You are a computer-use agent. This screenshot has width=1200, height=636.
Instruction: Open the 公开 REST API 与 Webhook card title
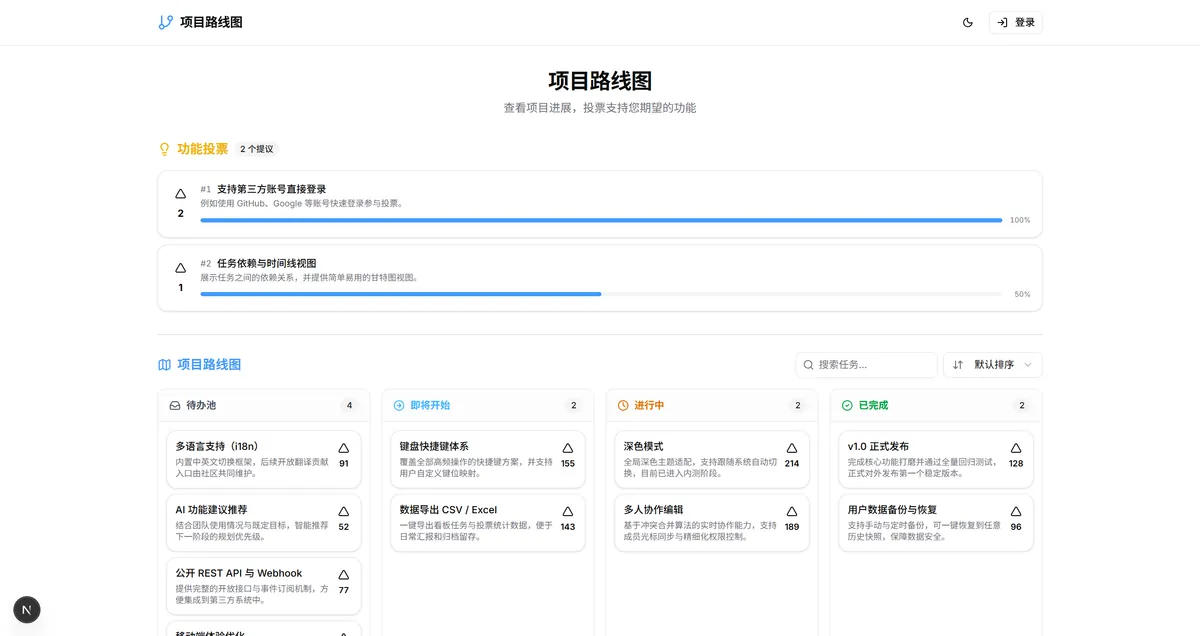[238, 573]
